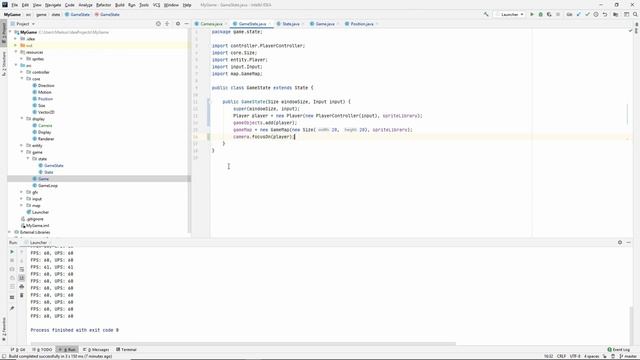This screenshot has height=360, width=640.
Task: Pin the Run tab
Action: click(12, 308)
